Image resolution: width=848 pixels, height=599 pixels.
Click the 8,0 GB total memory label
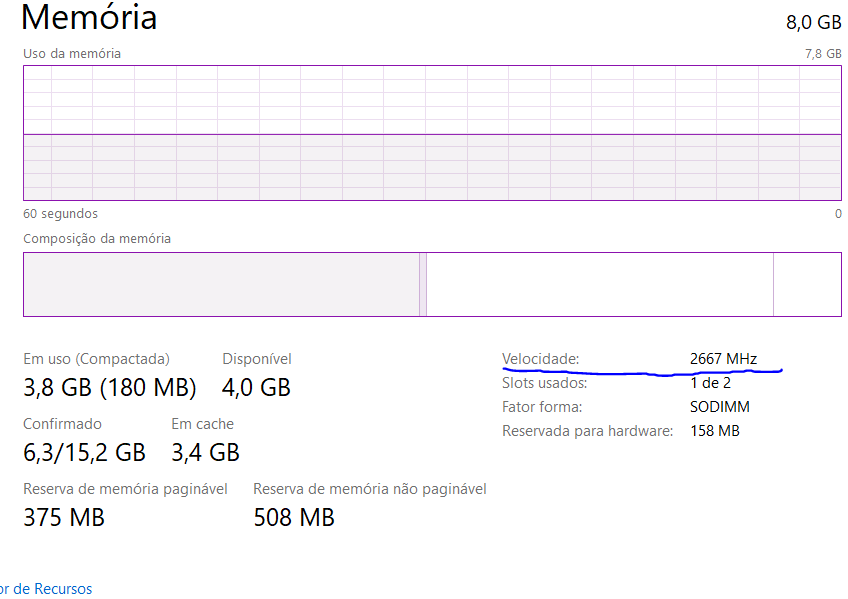click(x=813, y=23)
